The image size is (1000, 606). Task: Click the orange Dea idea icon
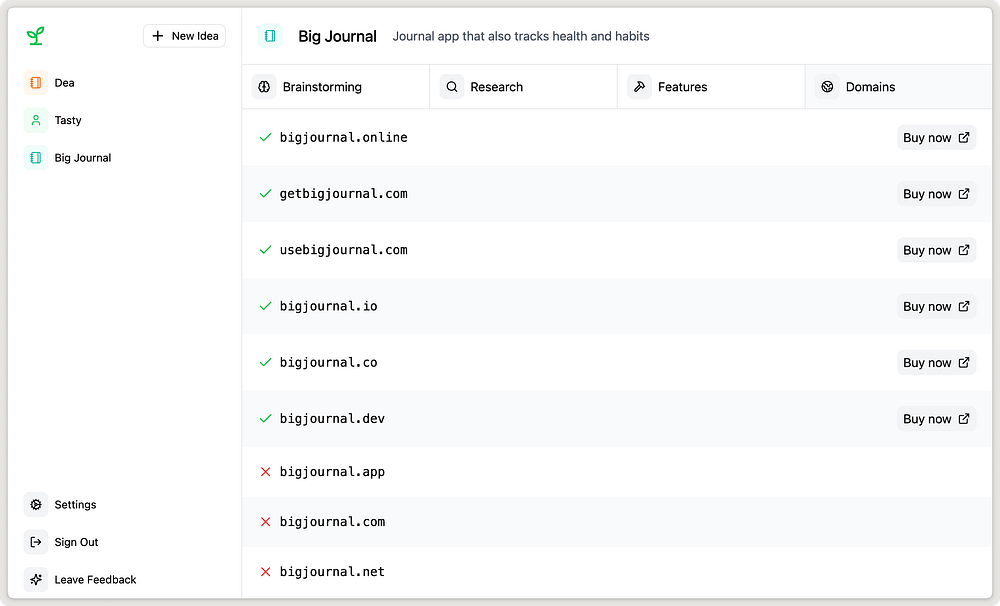(36, 83)
